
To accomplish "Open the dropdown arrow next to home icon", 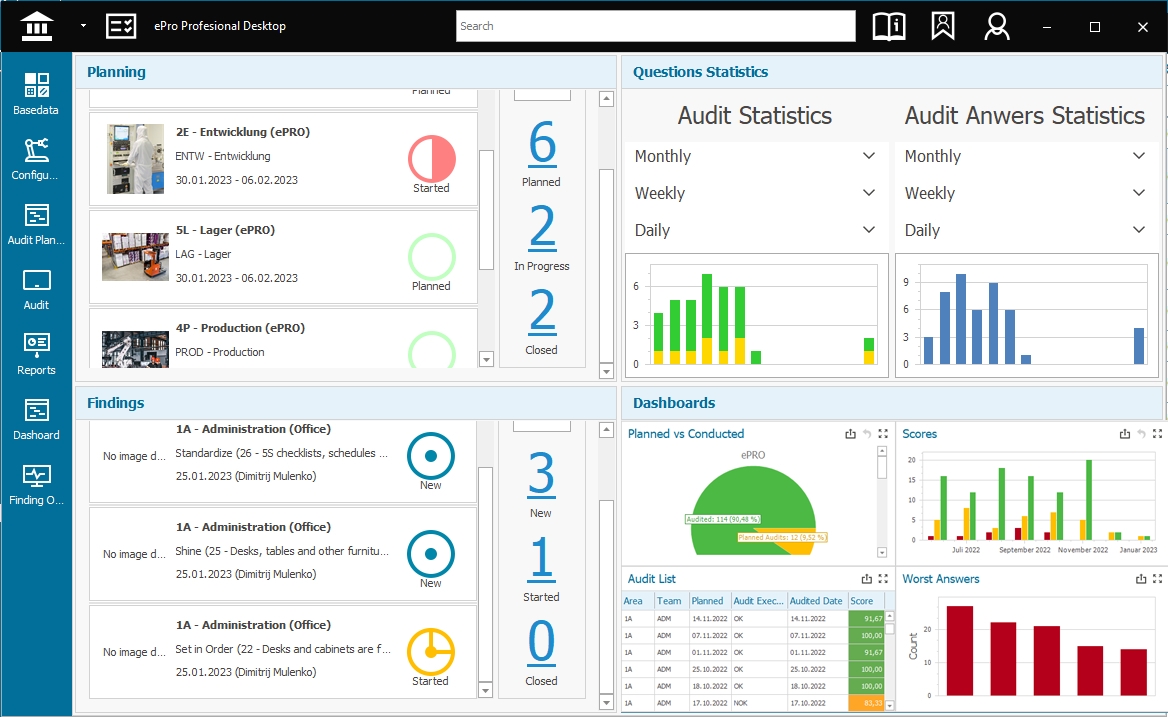I will coord(84,26).
